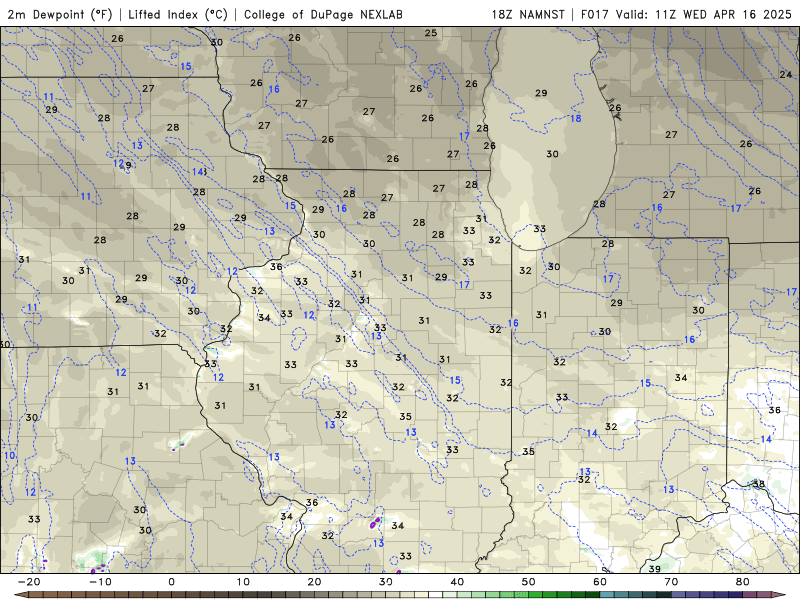Click the -10 label on the color scale
The image size is (800, 600).
pos(100,582)
